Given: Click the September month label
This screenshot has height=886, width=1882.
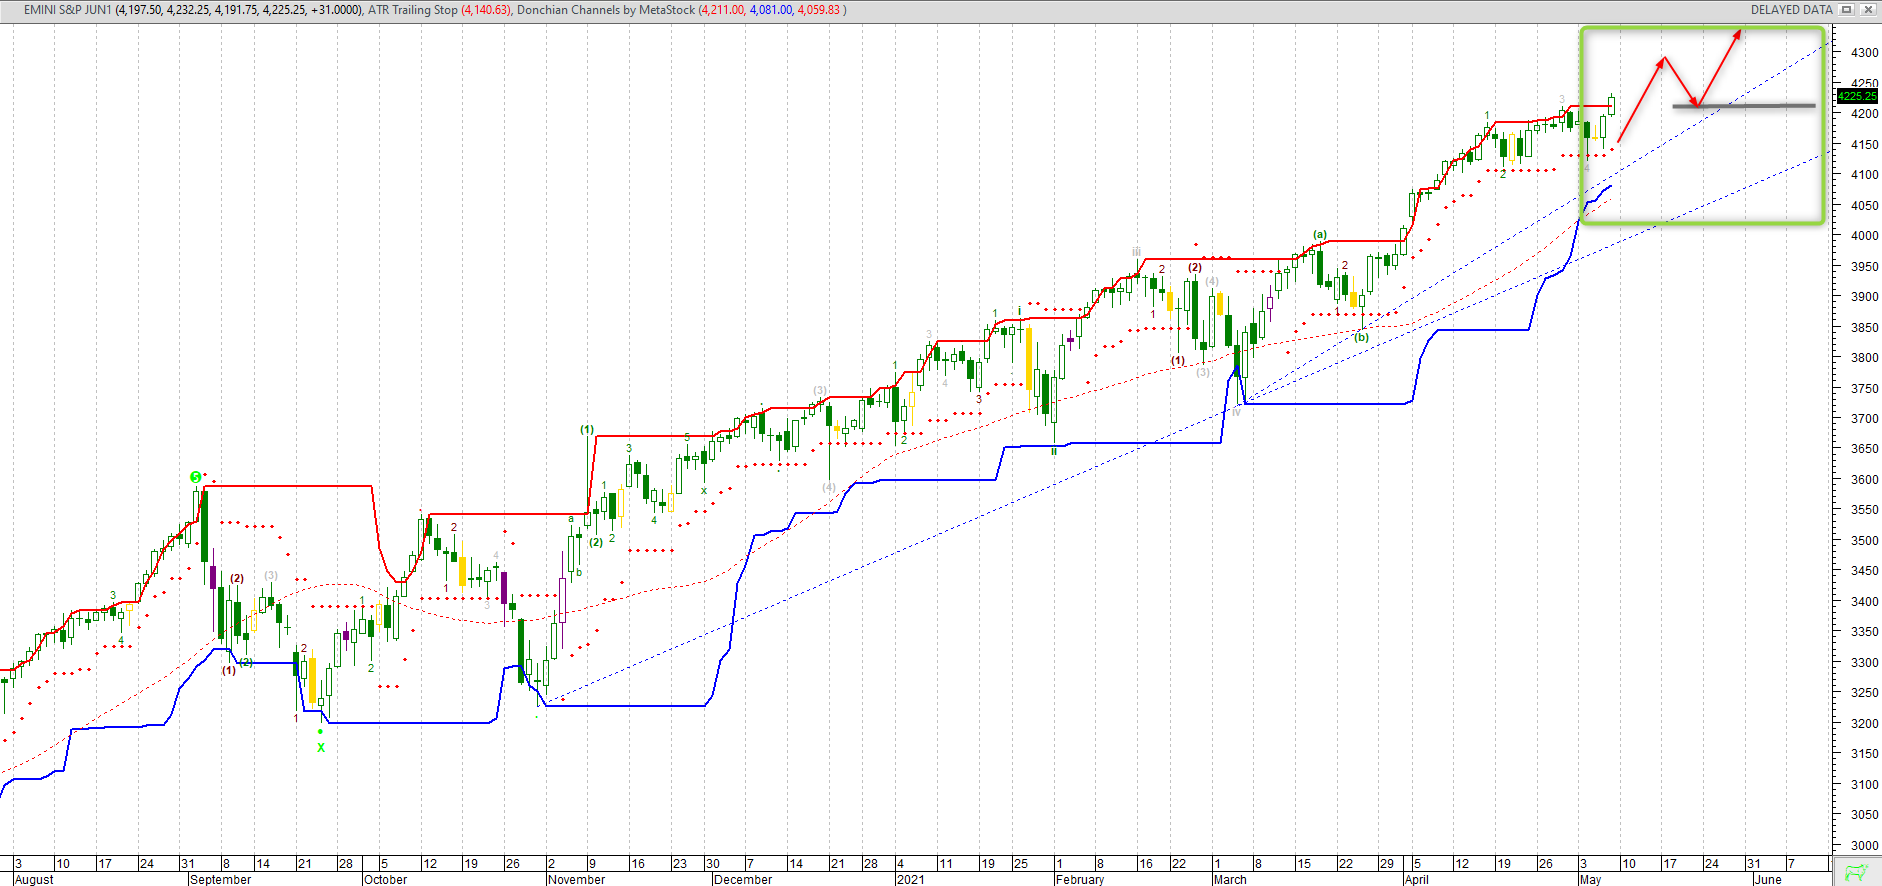Looking at the screenshot, I should (220, 880).
